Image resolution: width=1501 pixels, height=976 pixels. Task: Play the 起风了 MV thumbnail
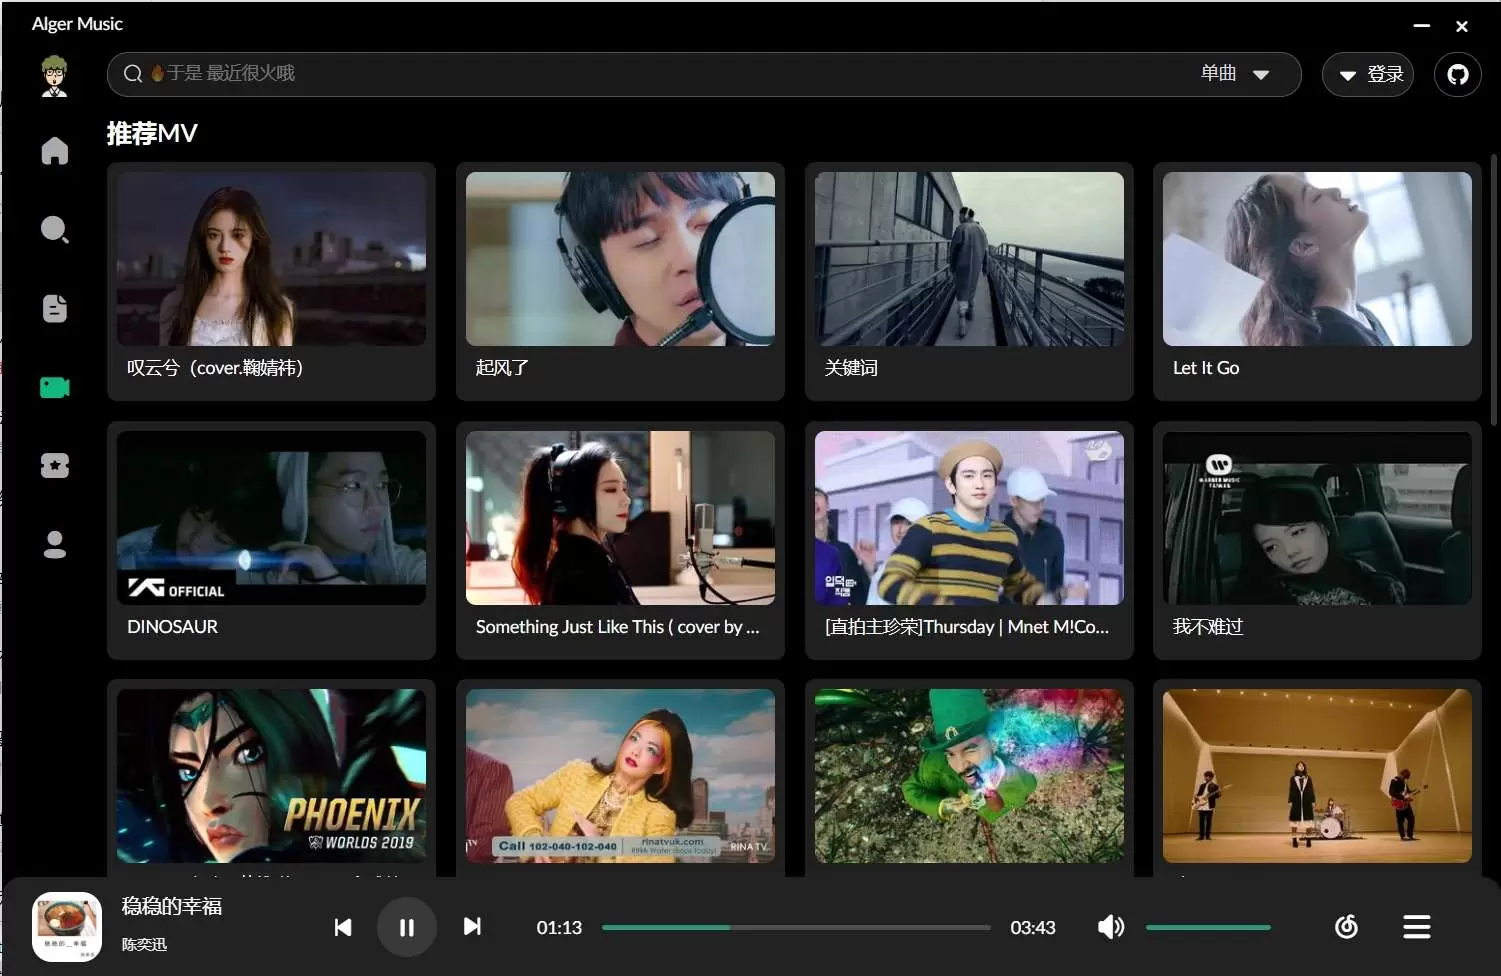click(620, 259)
